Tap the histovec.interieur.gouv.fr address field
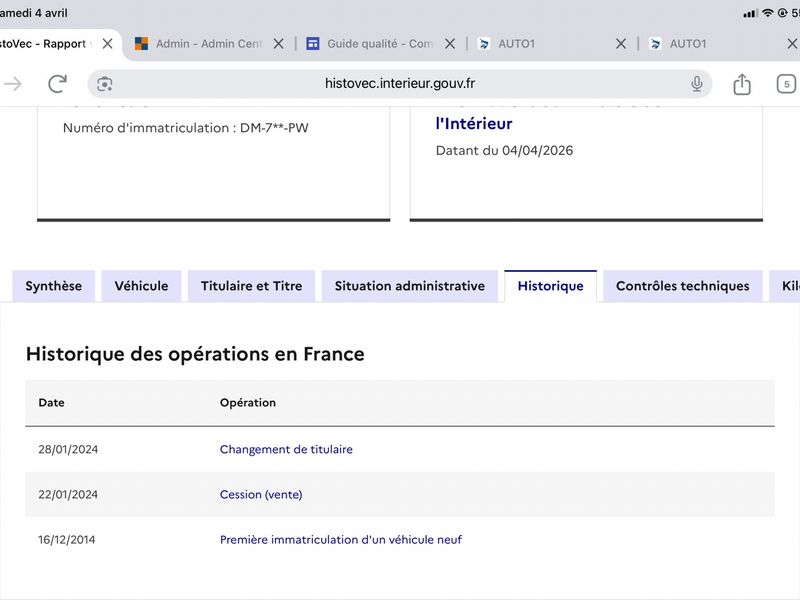Viewport: 800px width, 600px height. [x=400, y=84]
